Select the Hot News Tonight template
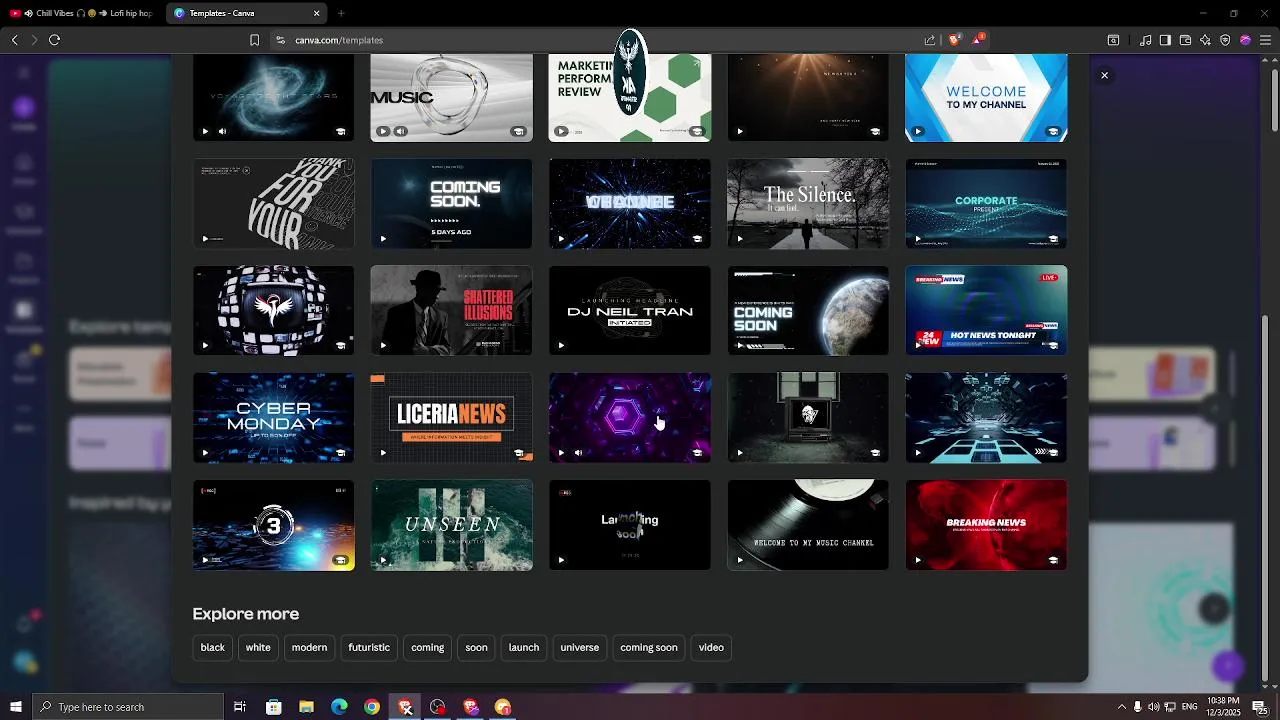The width and height of the screenshot is (1280, 720). click(986, 310)
